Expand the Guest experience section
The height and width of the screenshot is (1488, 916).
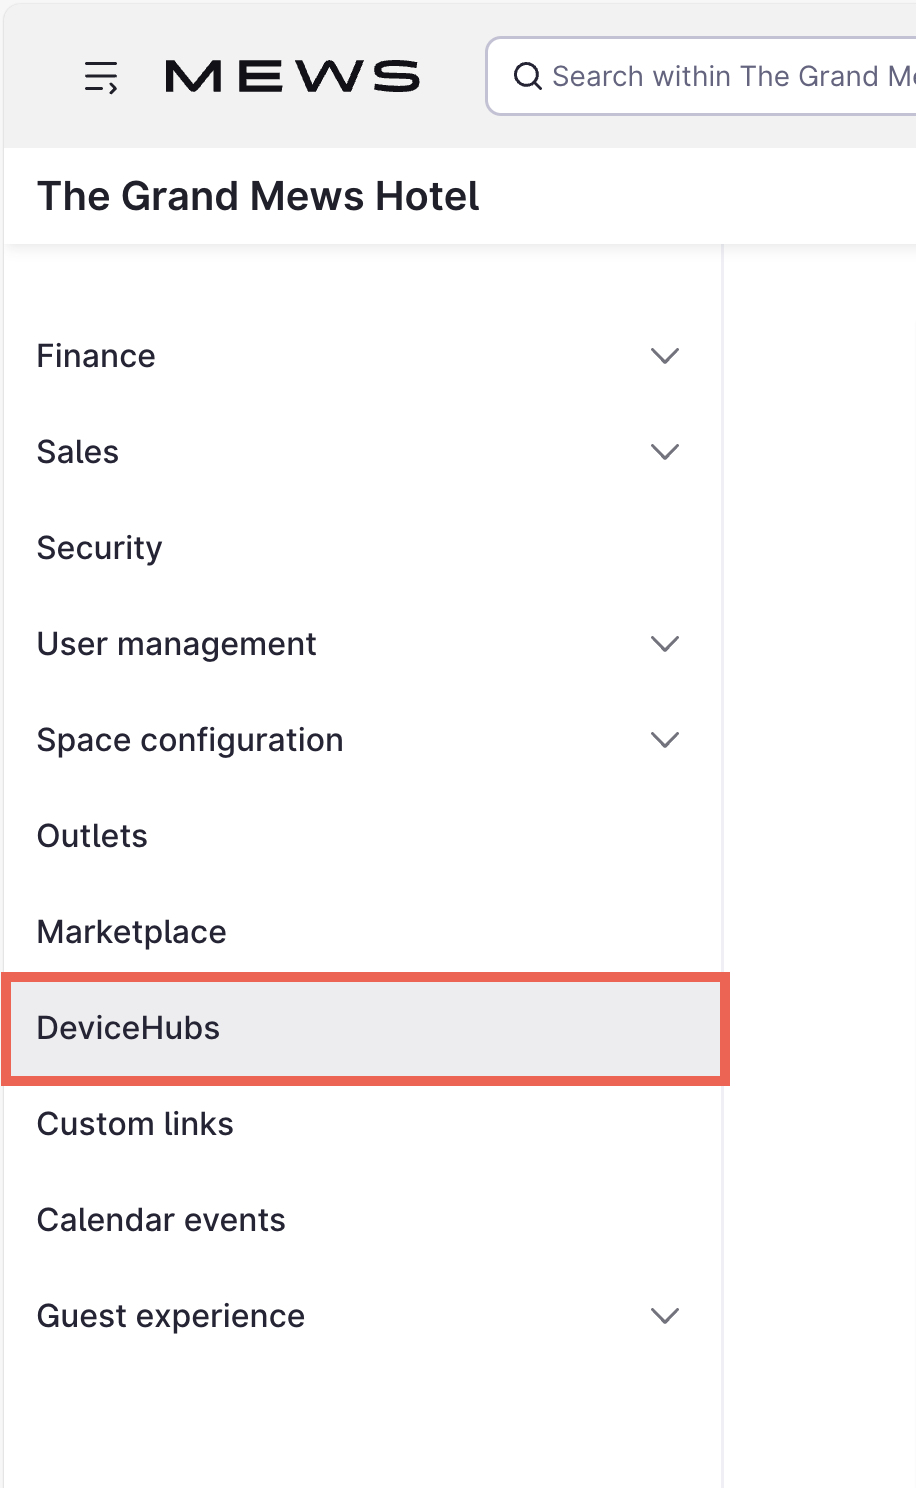pos(664,1315)
